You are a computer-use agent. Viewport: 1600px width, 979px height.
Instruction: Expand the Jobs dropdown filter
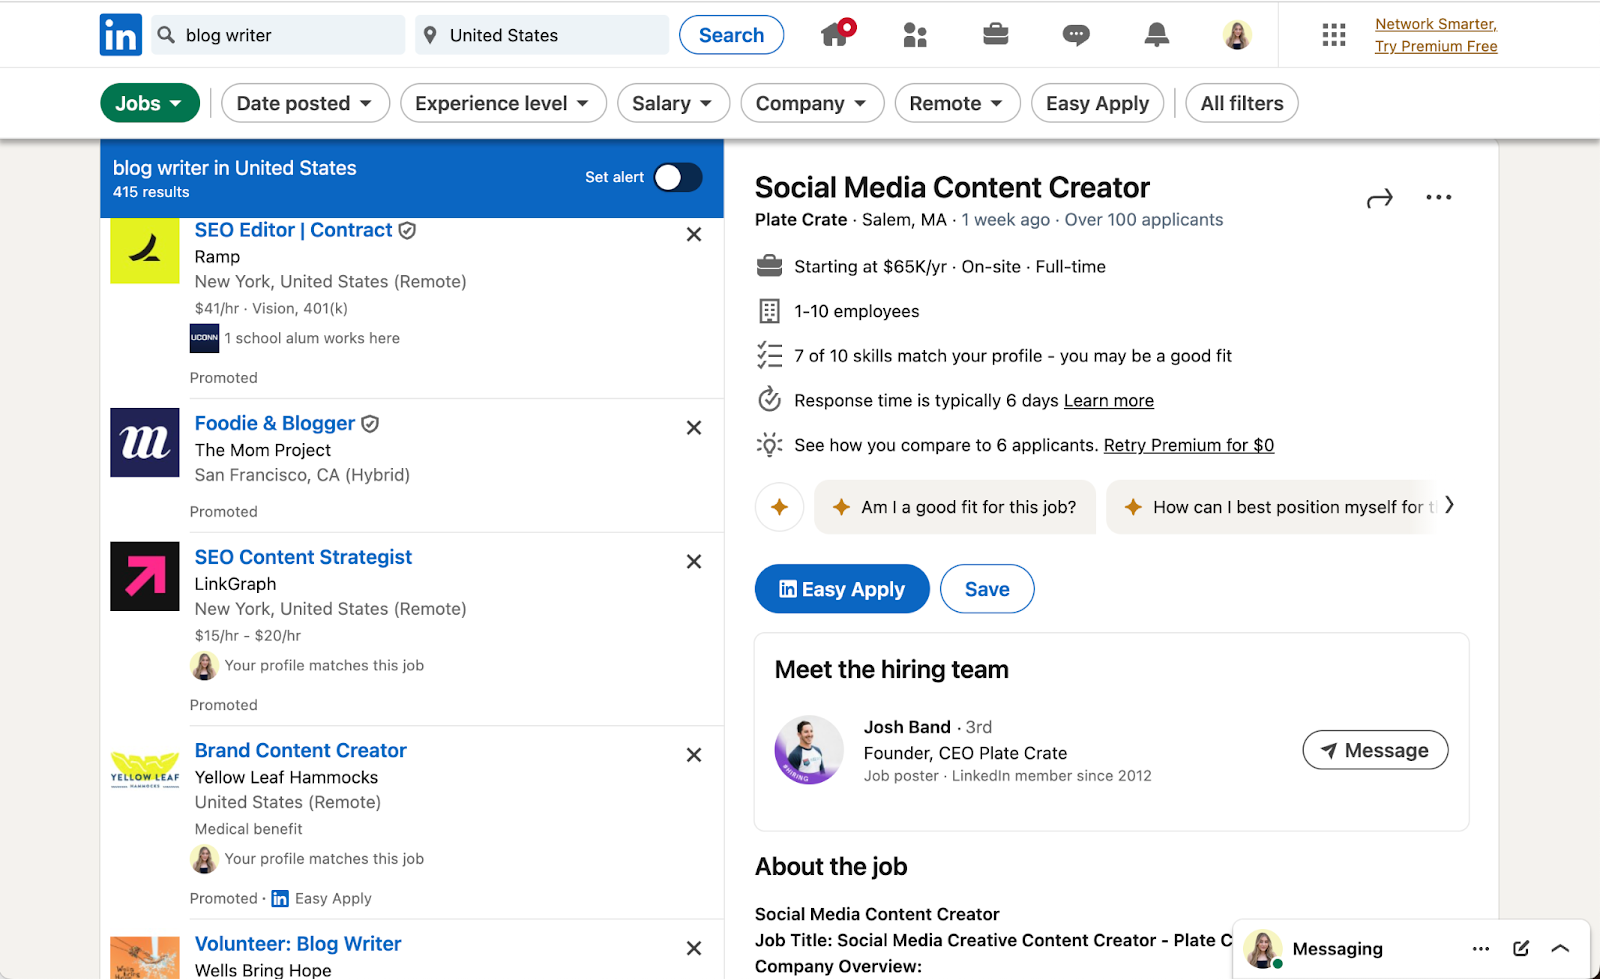pyautogui.click(x=150, y=103)
